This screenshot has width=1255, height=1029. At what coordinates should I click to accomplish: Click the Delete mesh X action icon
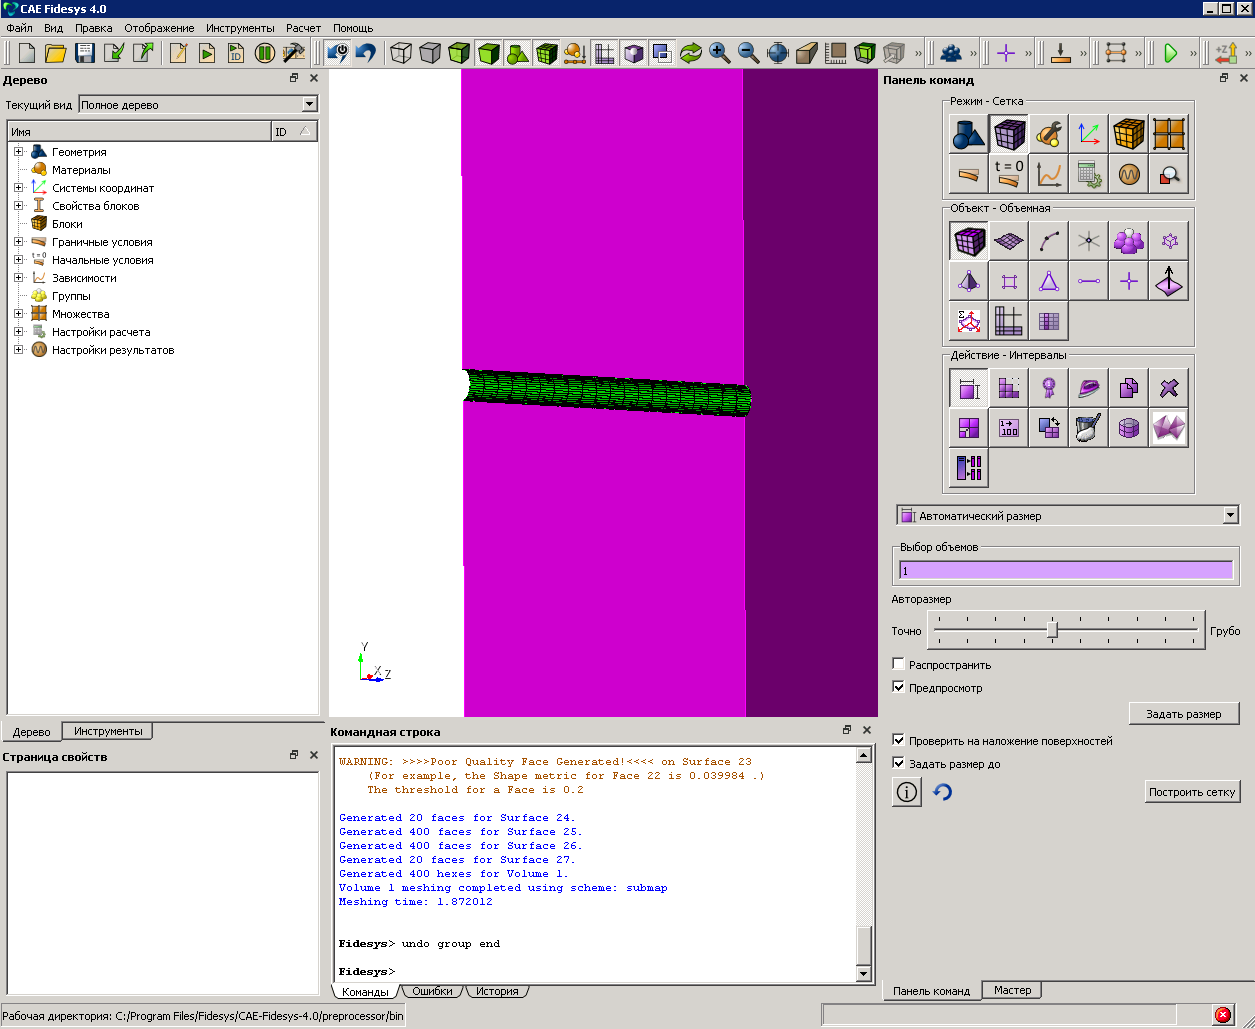pos(1169,388)
